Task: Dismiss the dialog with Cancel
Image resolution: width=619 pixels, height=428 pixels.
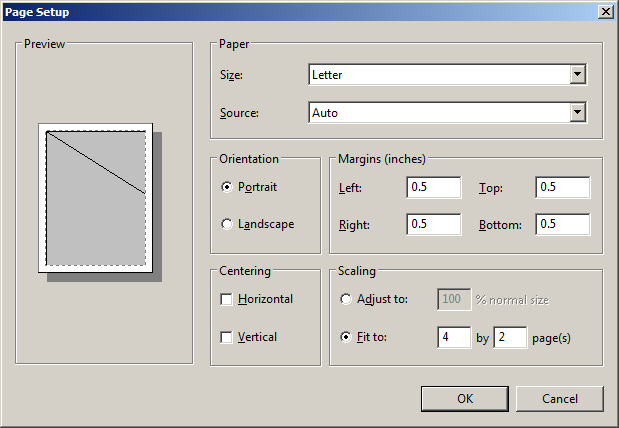Action: click(x=560, y=399)
